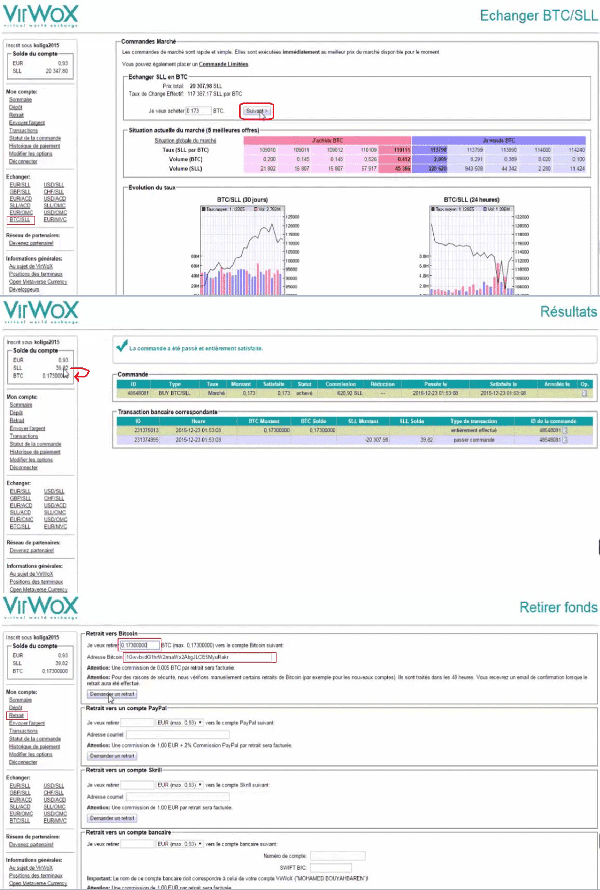Click the order icon in the 'entièrement effectué' transaction row
This screenshot has width=600, height=890.
564,430
